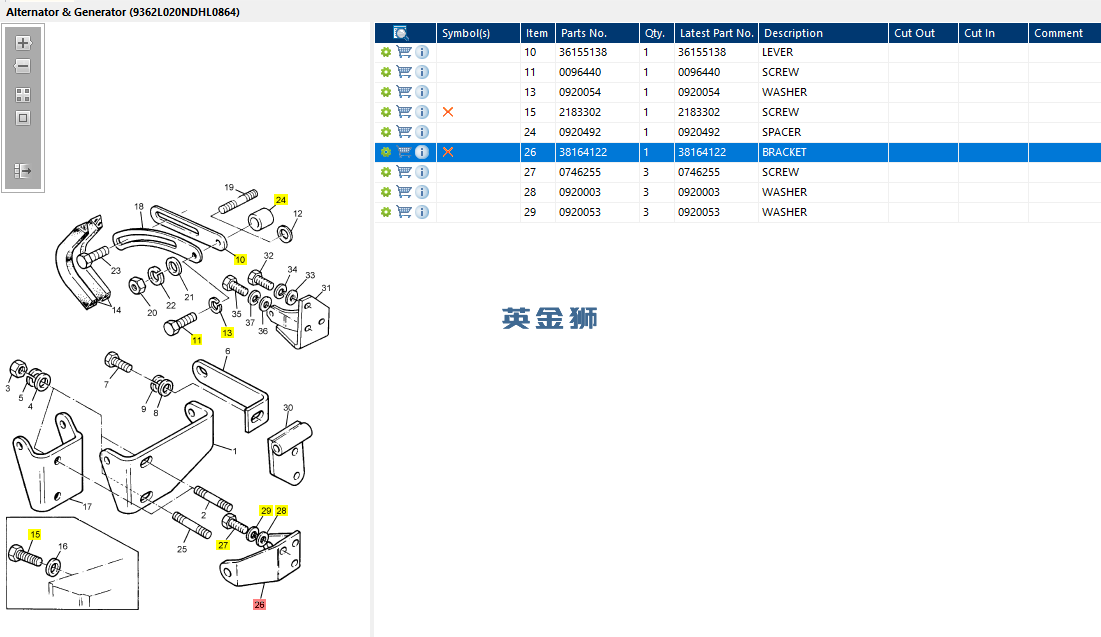Select the SPACER description cell
The image size is (1101, 637).
(x=823, y=132)
